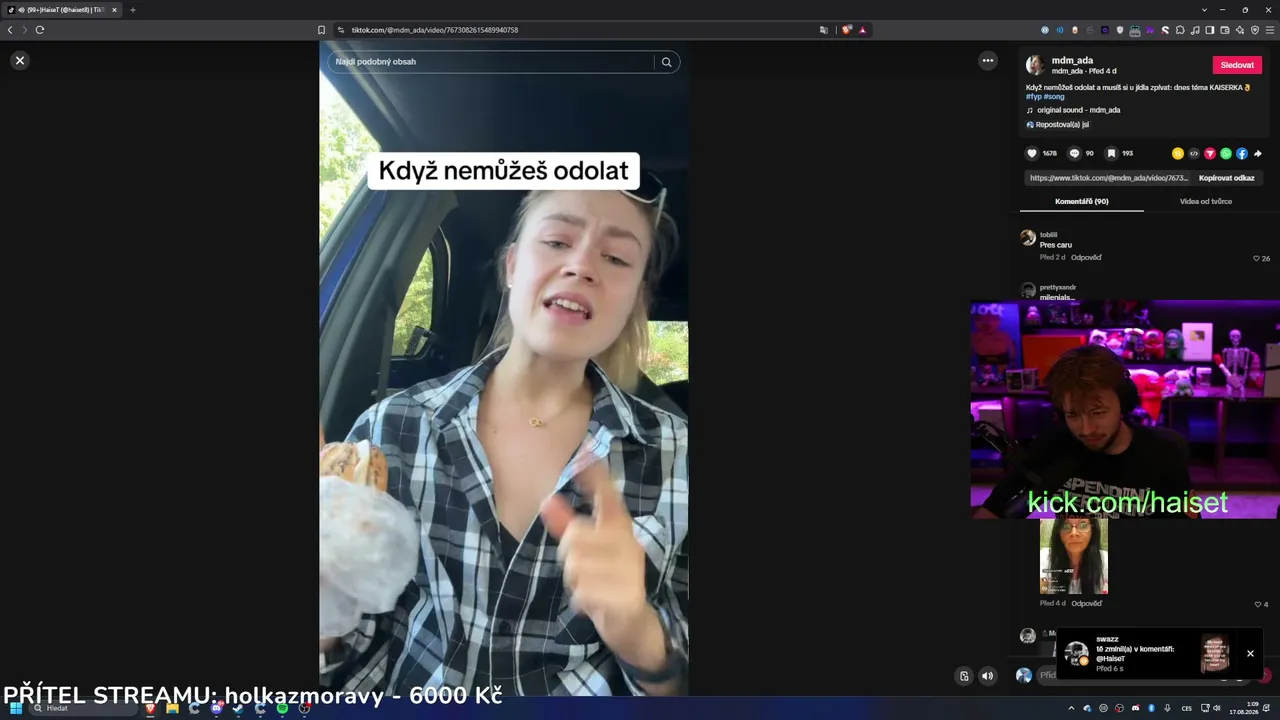This screenshot has height=720, width=1280.
Task: Reload the page with the refresh icon
Action: (40, 30)
